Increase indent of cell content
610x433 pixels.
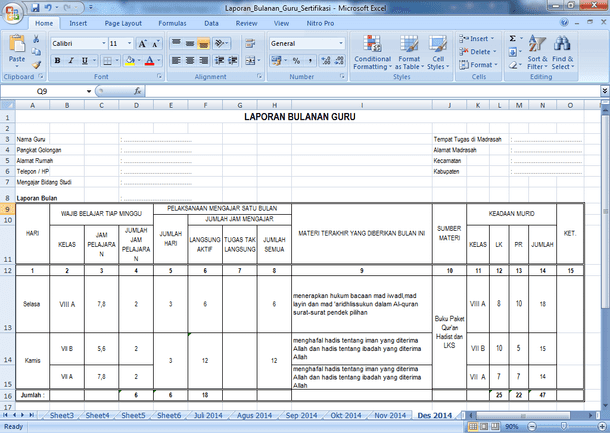coord(233,60)
